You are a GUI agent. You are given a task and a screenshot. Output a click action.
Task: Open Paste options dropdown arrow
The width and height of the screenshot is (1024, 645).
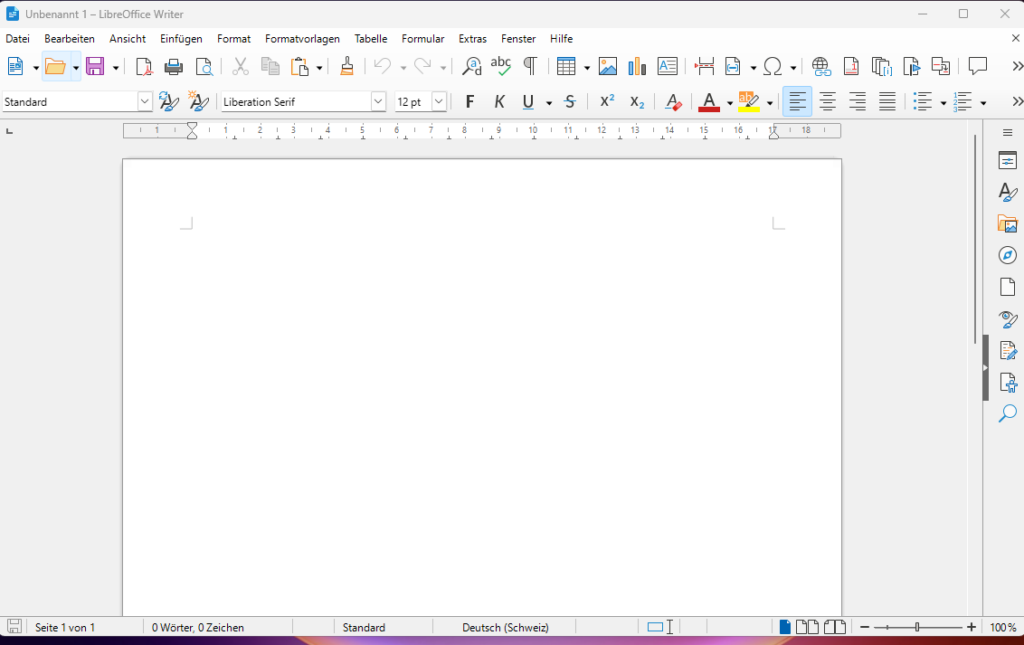click(x=319, y=67)
